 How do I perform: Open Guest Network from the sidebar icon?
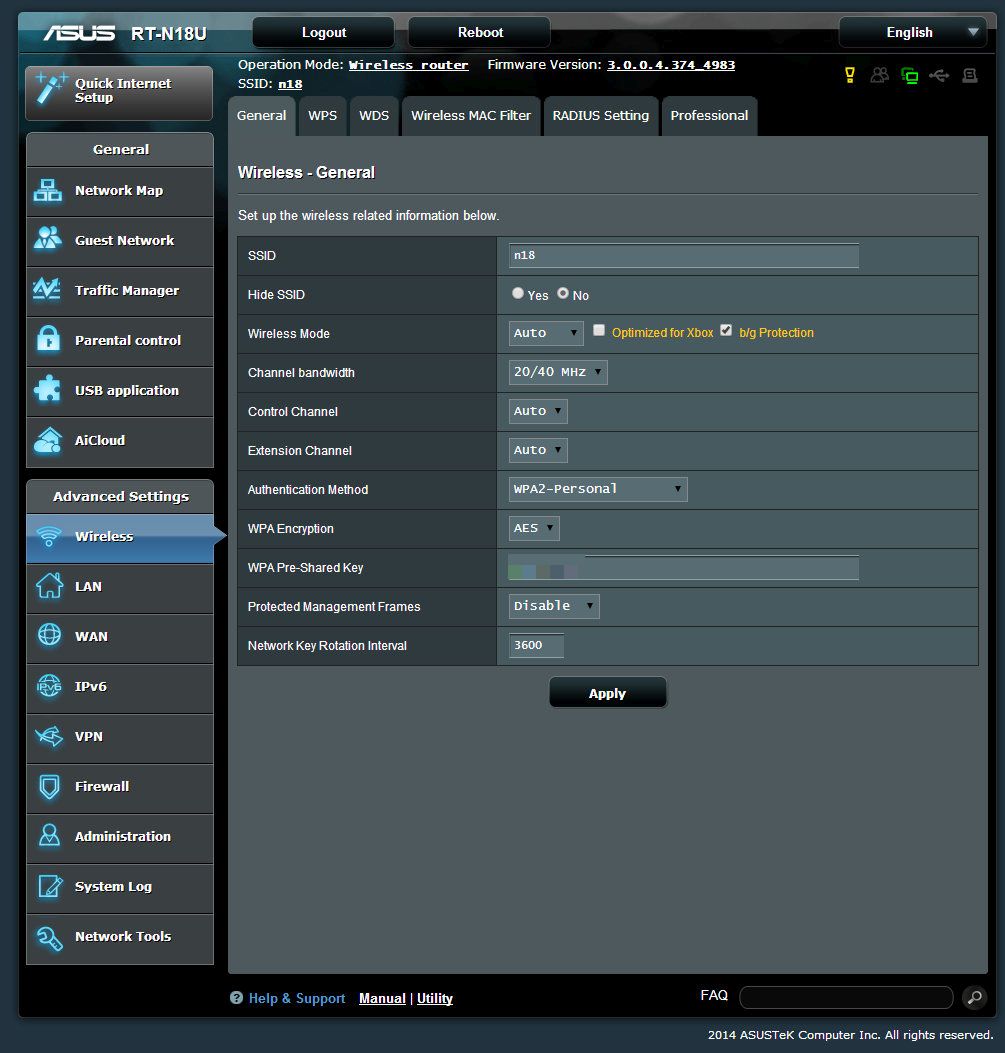tap(48, 241)
